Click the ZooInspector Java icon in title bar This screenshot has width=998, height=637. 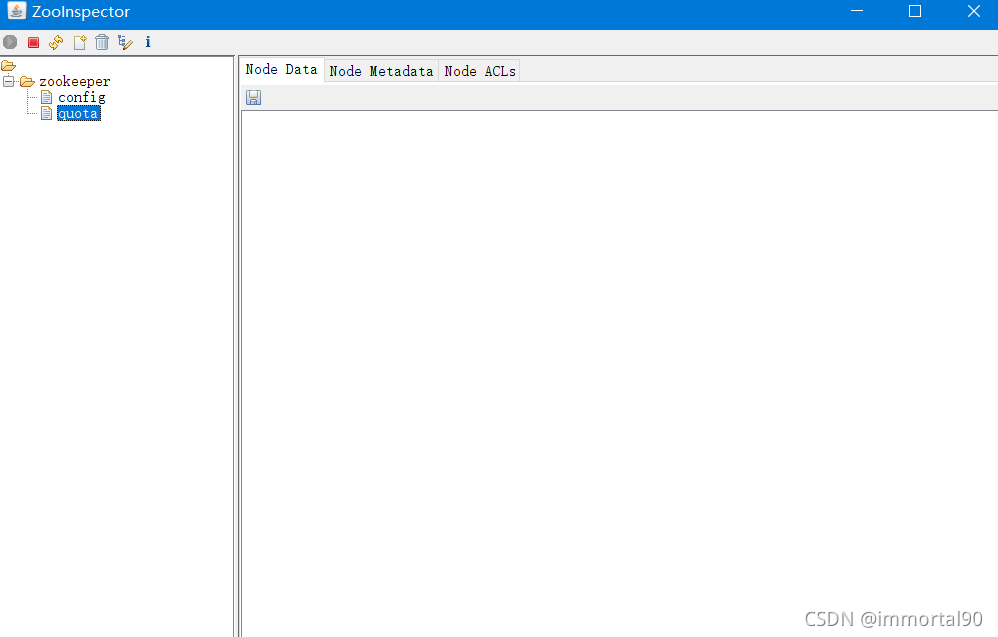(17, 11)
